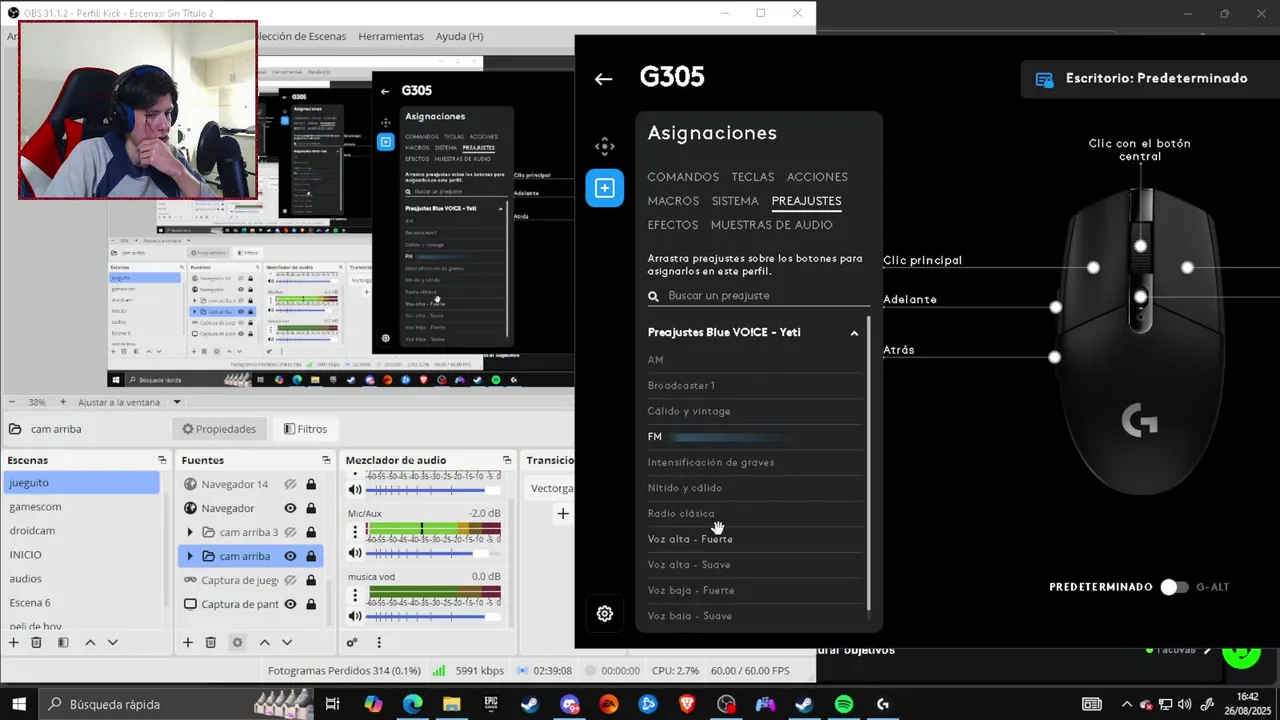Toggle the PREDETERMINADO / G-ALT switch
Image resolution: width=1280 pixels, height=720 pixels.
[x=1174, y=587]
